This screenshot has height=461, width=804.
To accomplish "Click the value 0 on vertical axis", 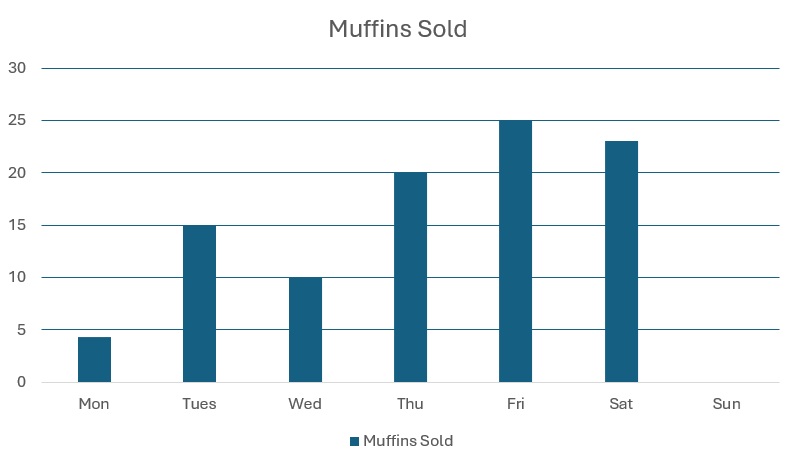I will point(22,382).
